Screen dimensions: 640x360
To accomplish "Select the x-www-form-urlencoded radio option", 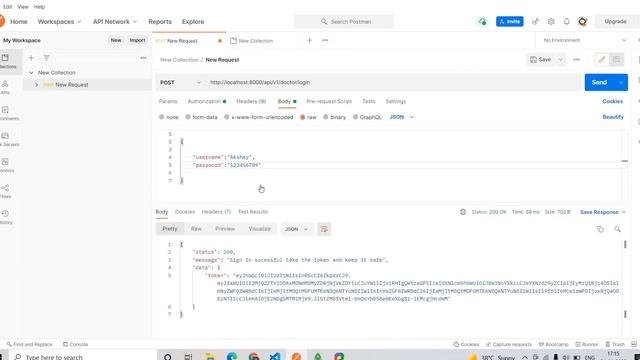I will [227, 117].
